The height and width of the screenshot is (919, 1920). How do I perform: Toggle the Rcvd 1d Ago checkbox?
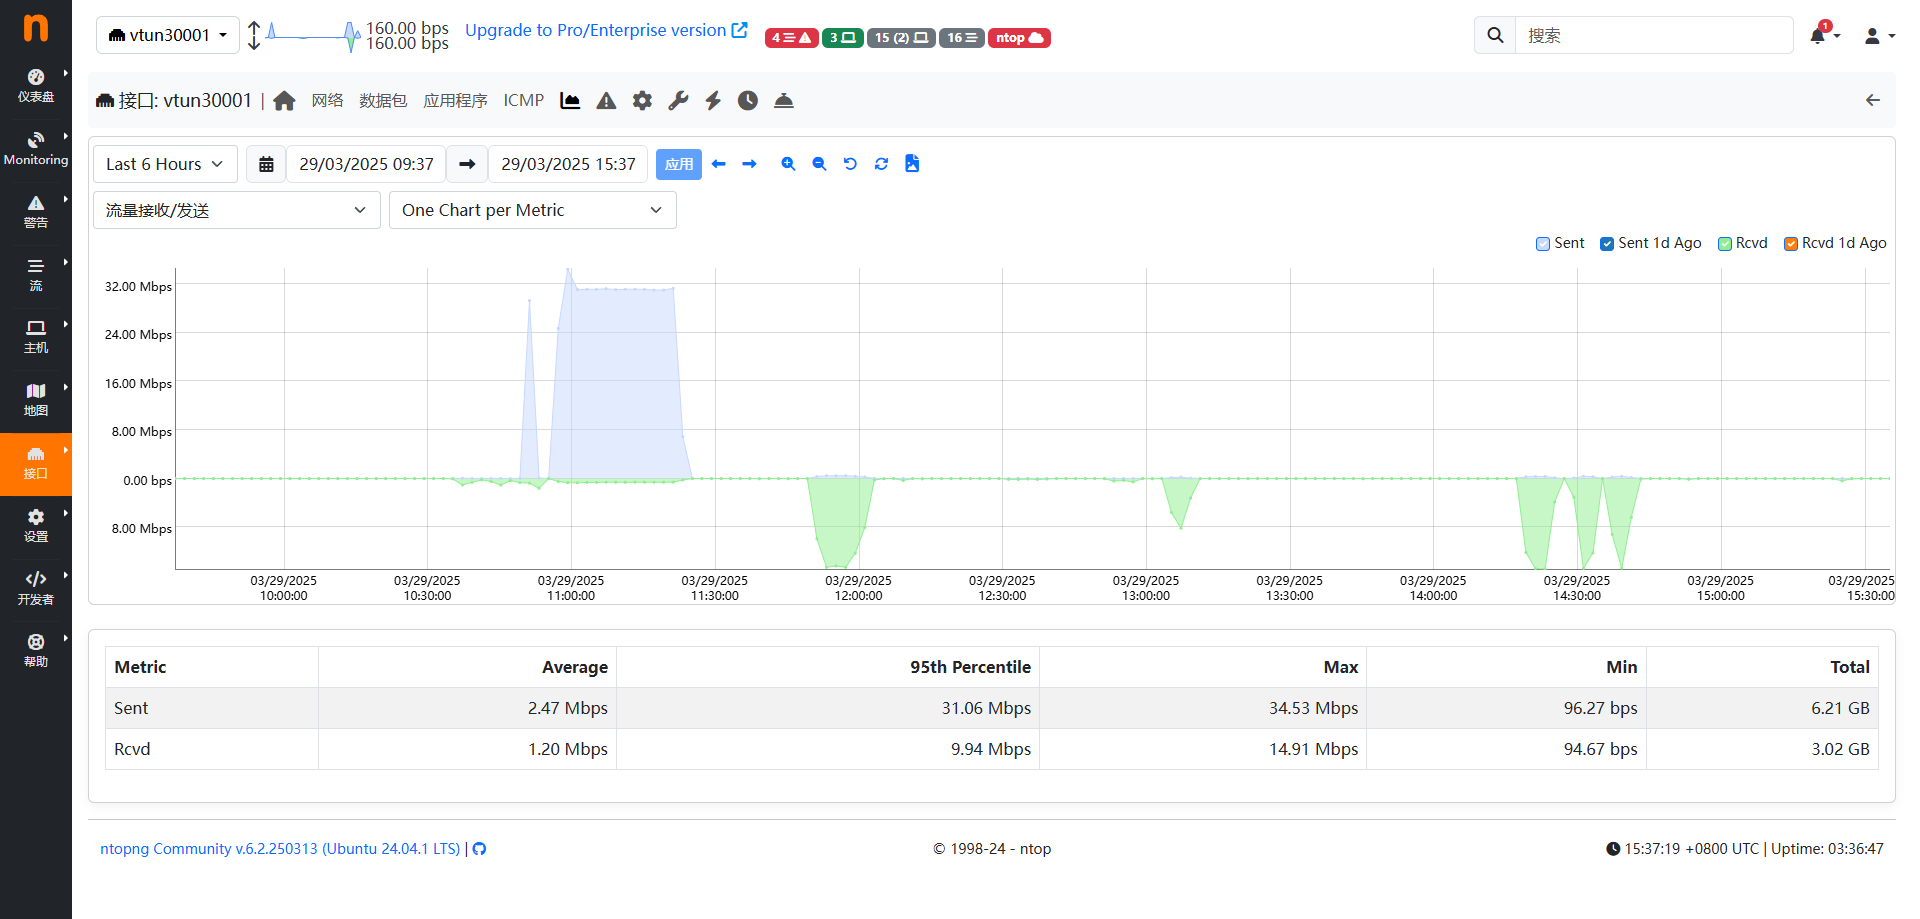1791,244
